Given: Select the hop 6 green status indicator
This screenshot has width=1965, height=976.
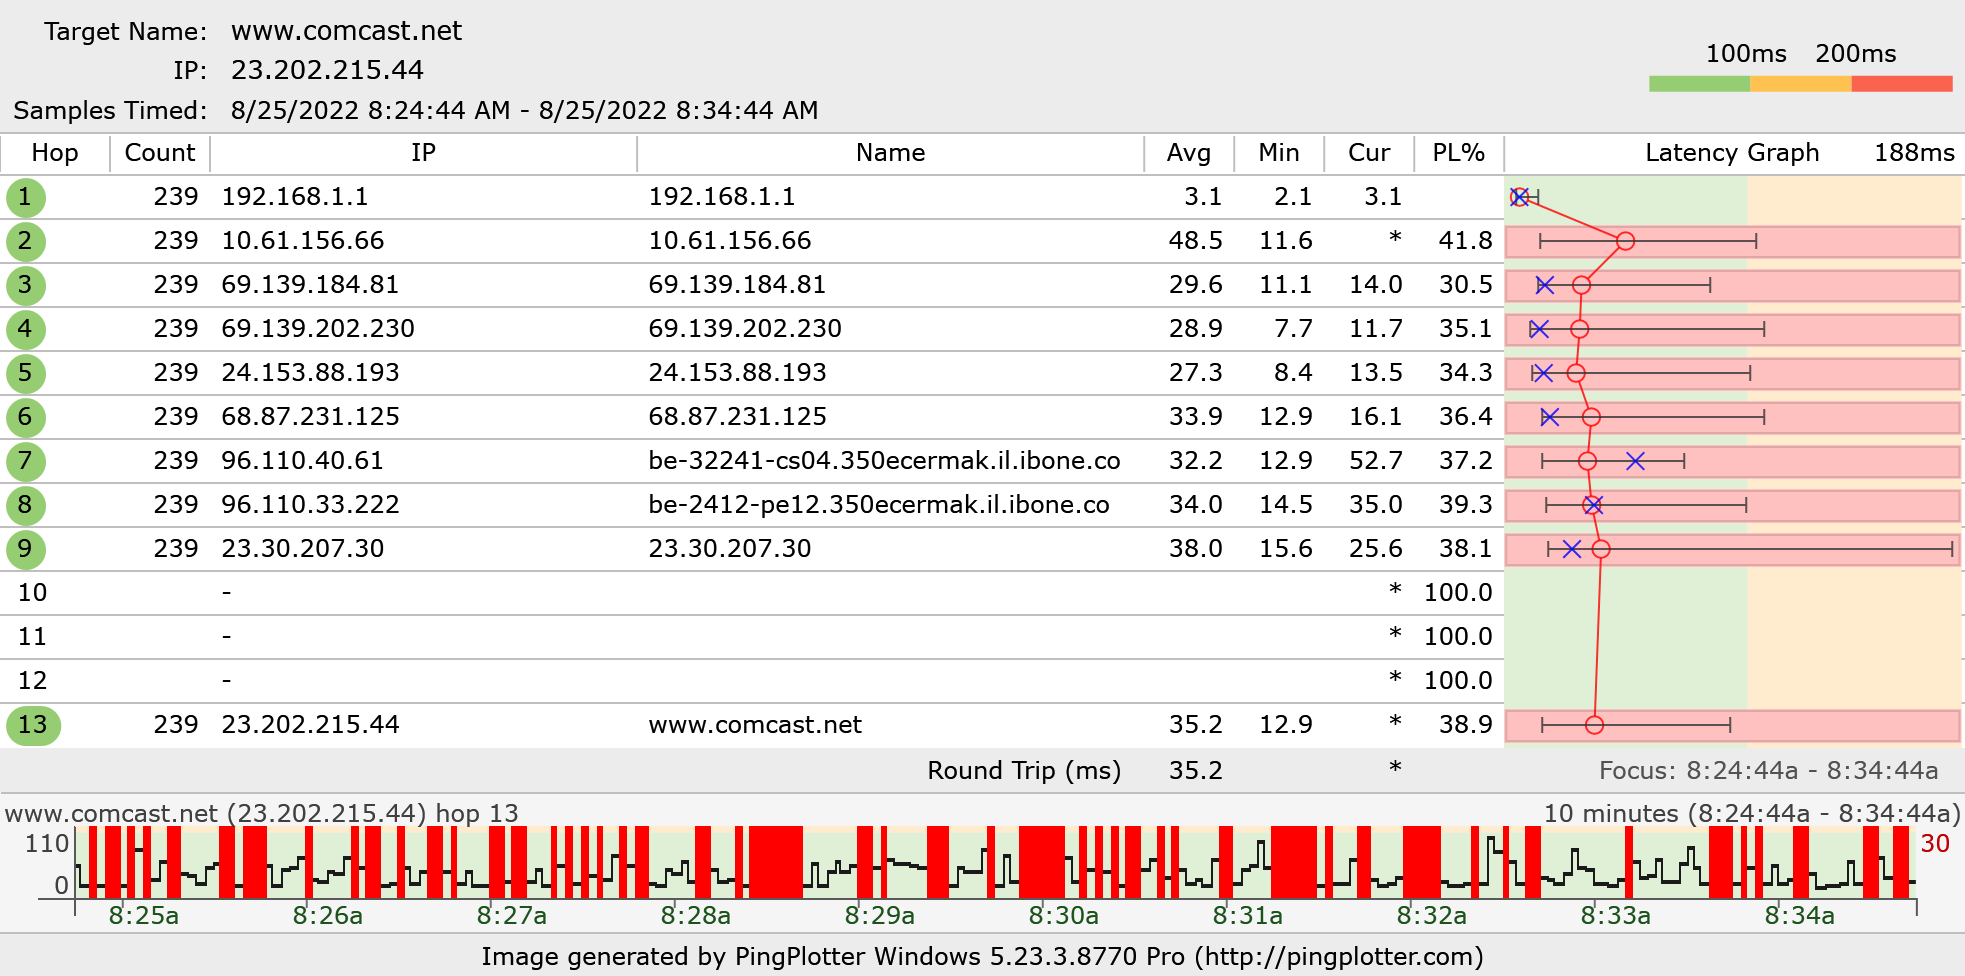Looking at the screenshot, I should (26, 417).
